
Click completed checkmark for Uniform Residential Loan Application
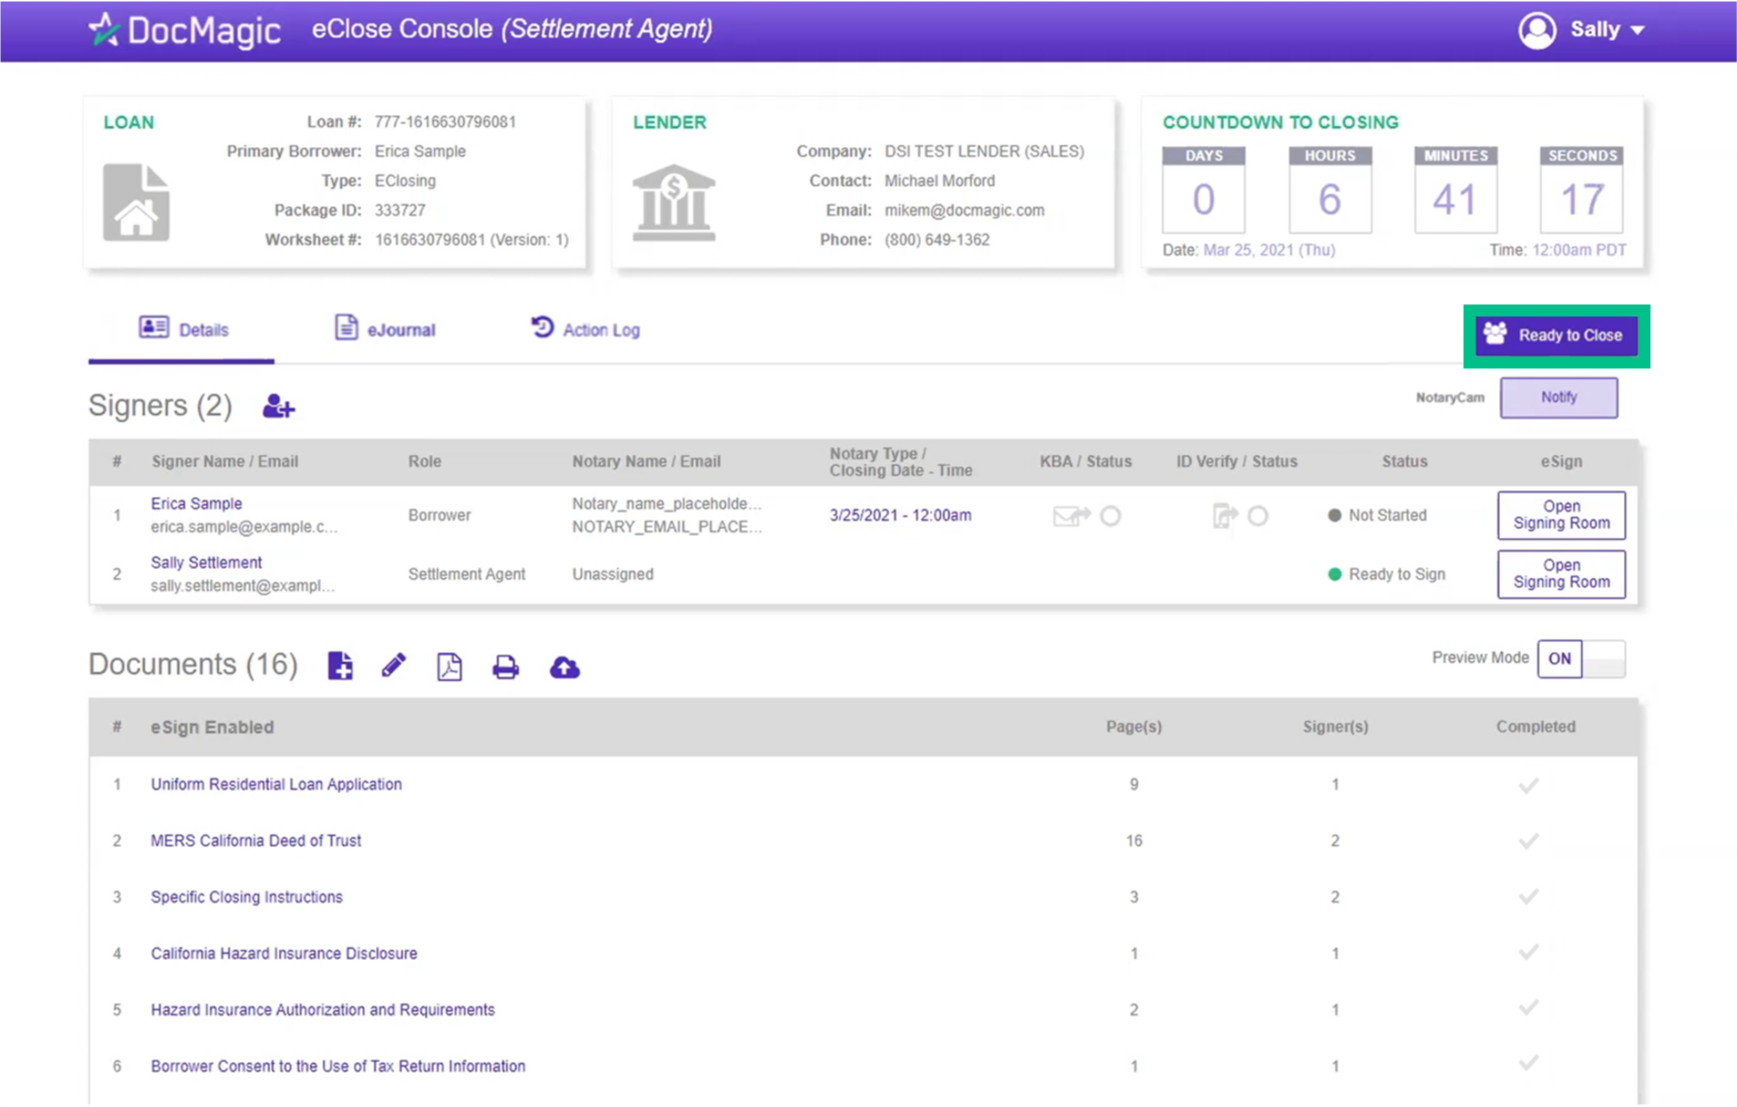point(1528,785)
